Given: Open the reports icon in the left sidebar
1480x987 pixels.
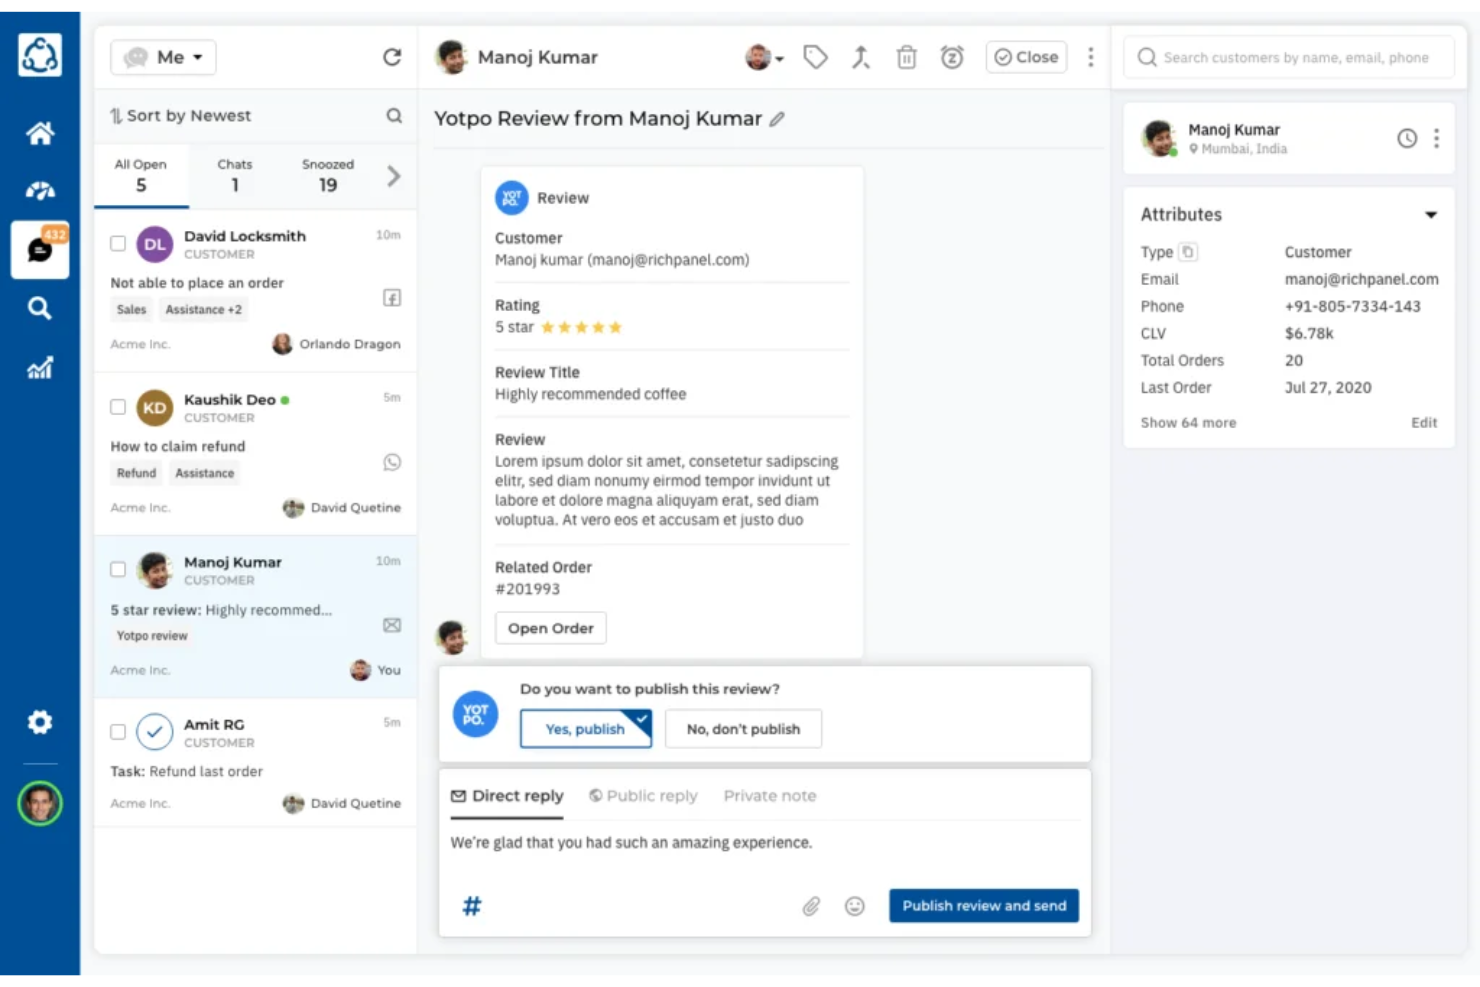Looking at the screenshot, I should coord(39,368).
